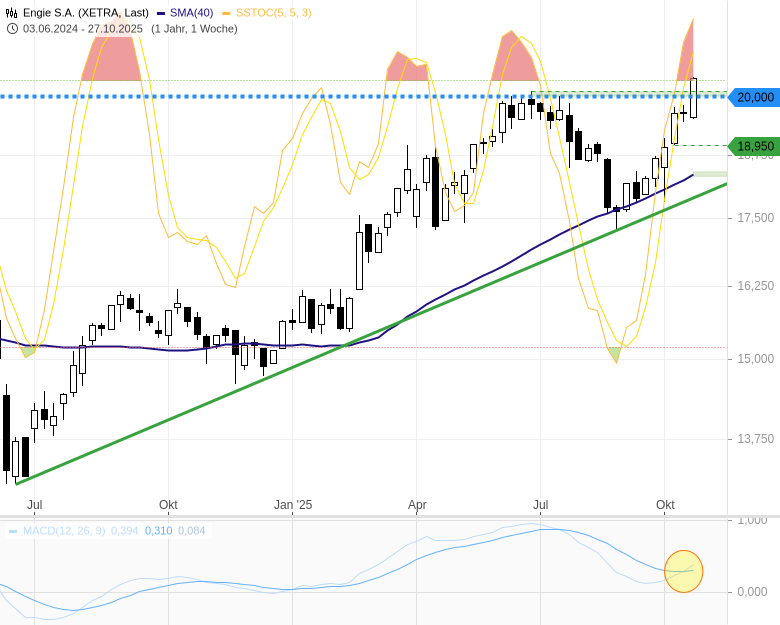Screen dimensions: 780x625
Task: Select the Apr label on the time axis
Action: pos(417,505)
